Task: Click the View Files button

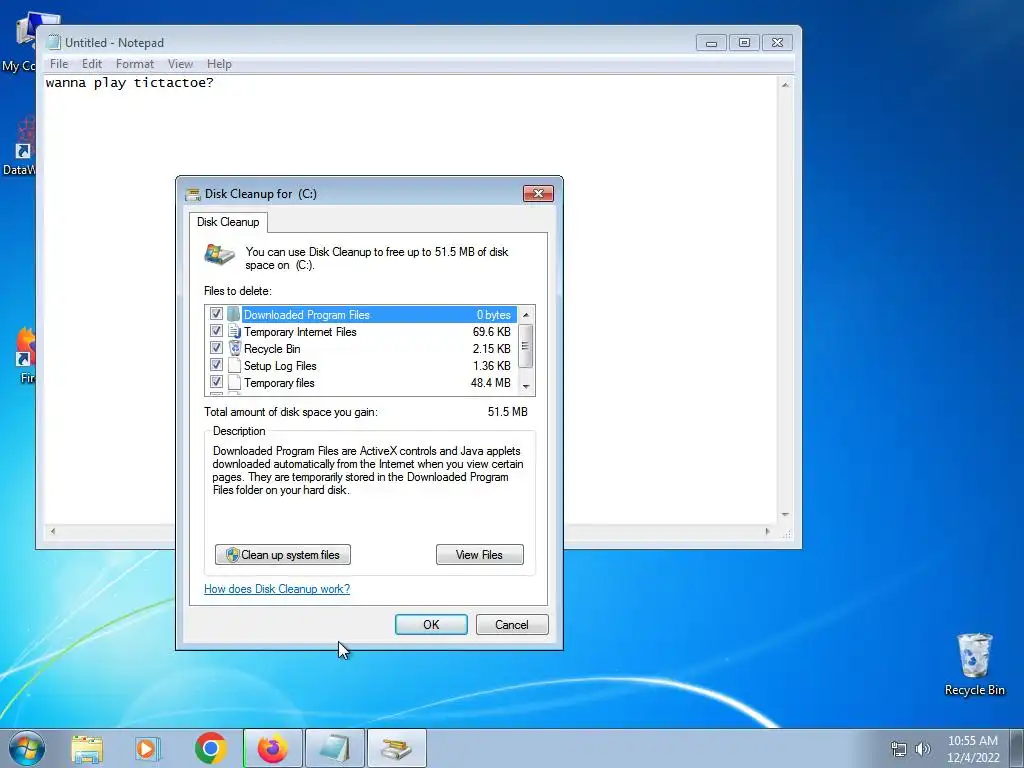Action: 479,554
